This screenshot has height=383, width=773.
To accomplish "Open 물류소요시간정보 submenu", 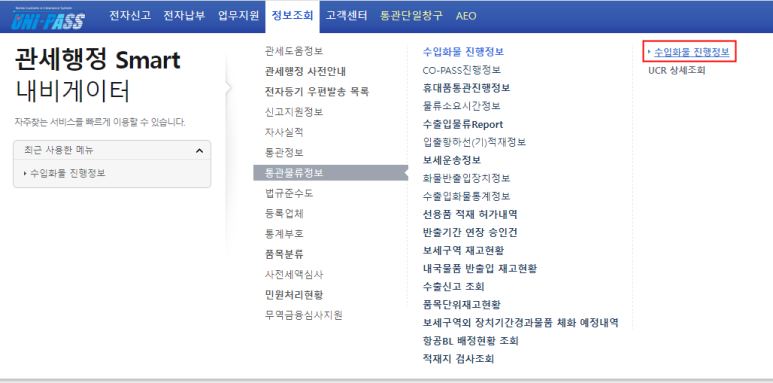I will coord(461,106).
